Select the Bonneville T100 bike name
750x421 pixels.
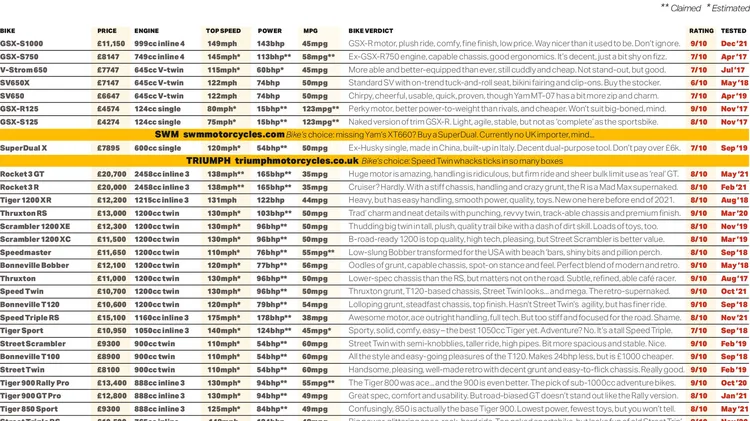(x=30, y=356)
